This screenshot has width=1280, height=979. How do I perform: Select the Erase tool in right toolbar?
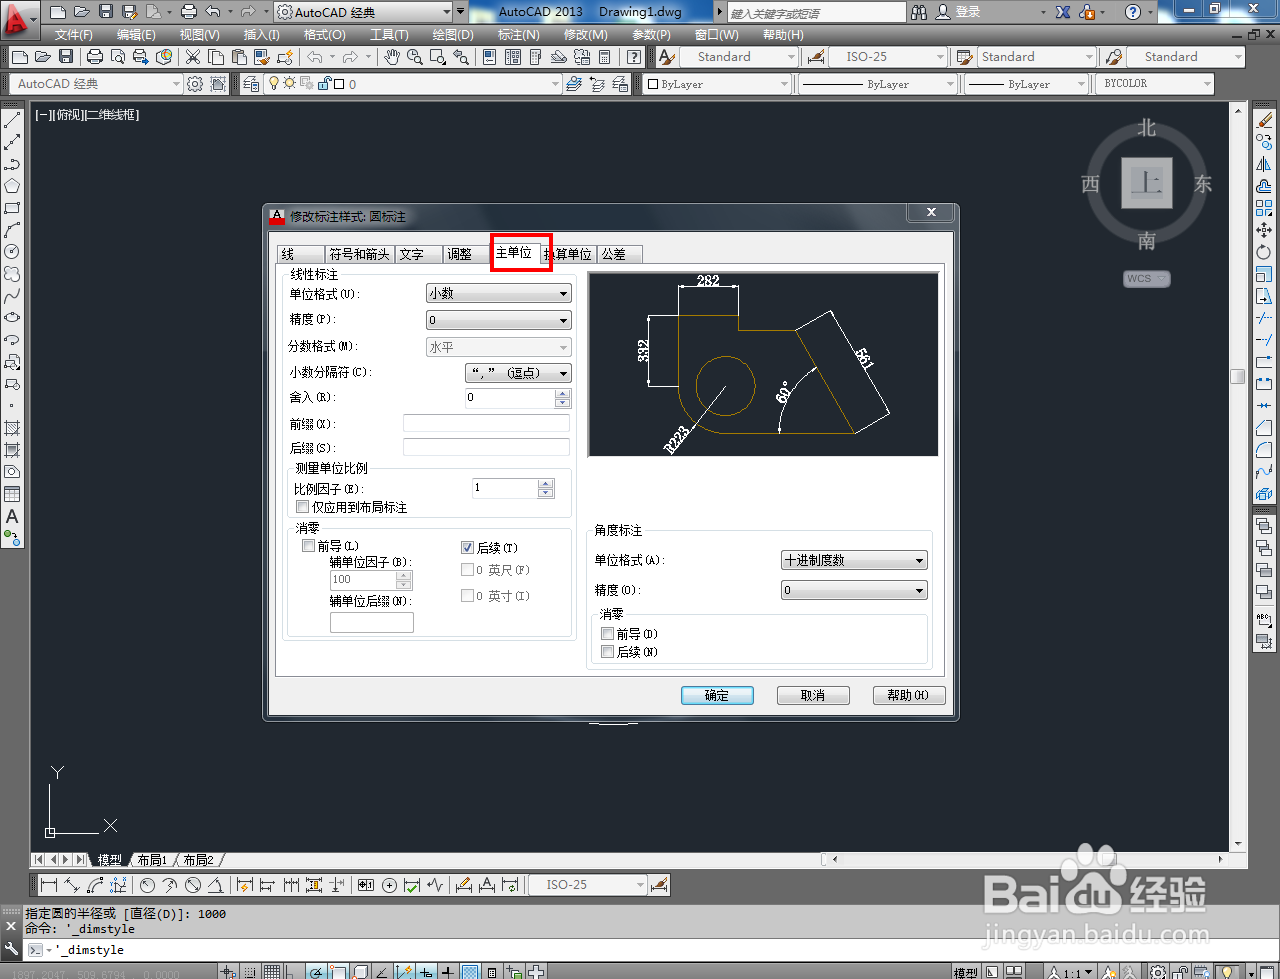(x=1264, y=121)
